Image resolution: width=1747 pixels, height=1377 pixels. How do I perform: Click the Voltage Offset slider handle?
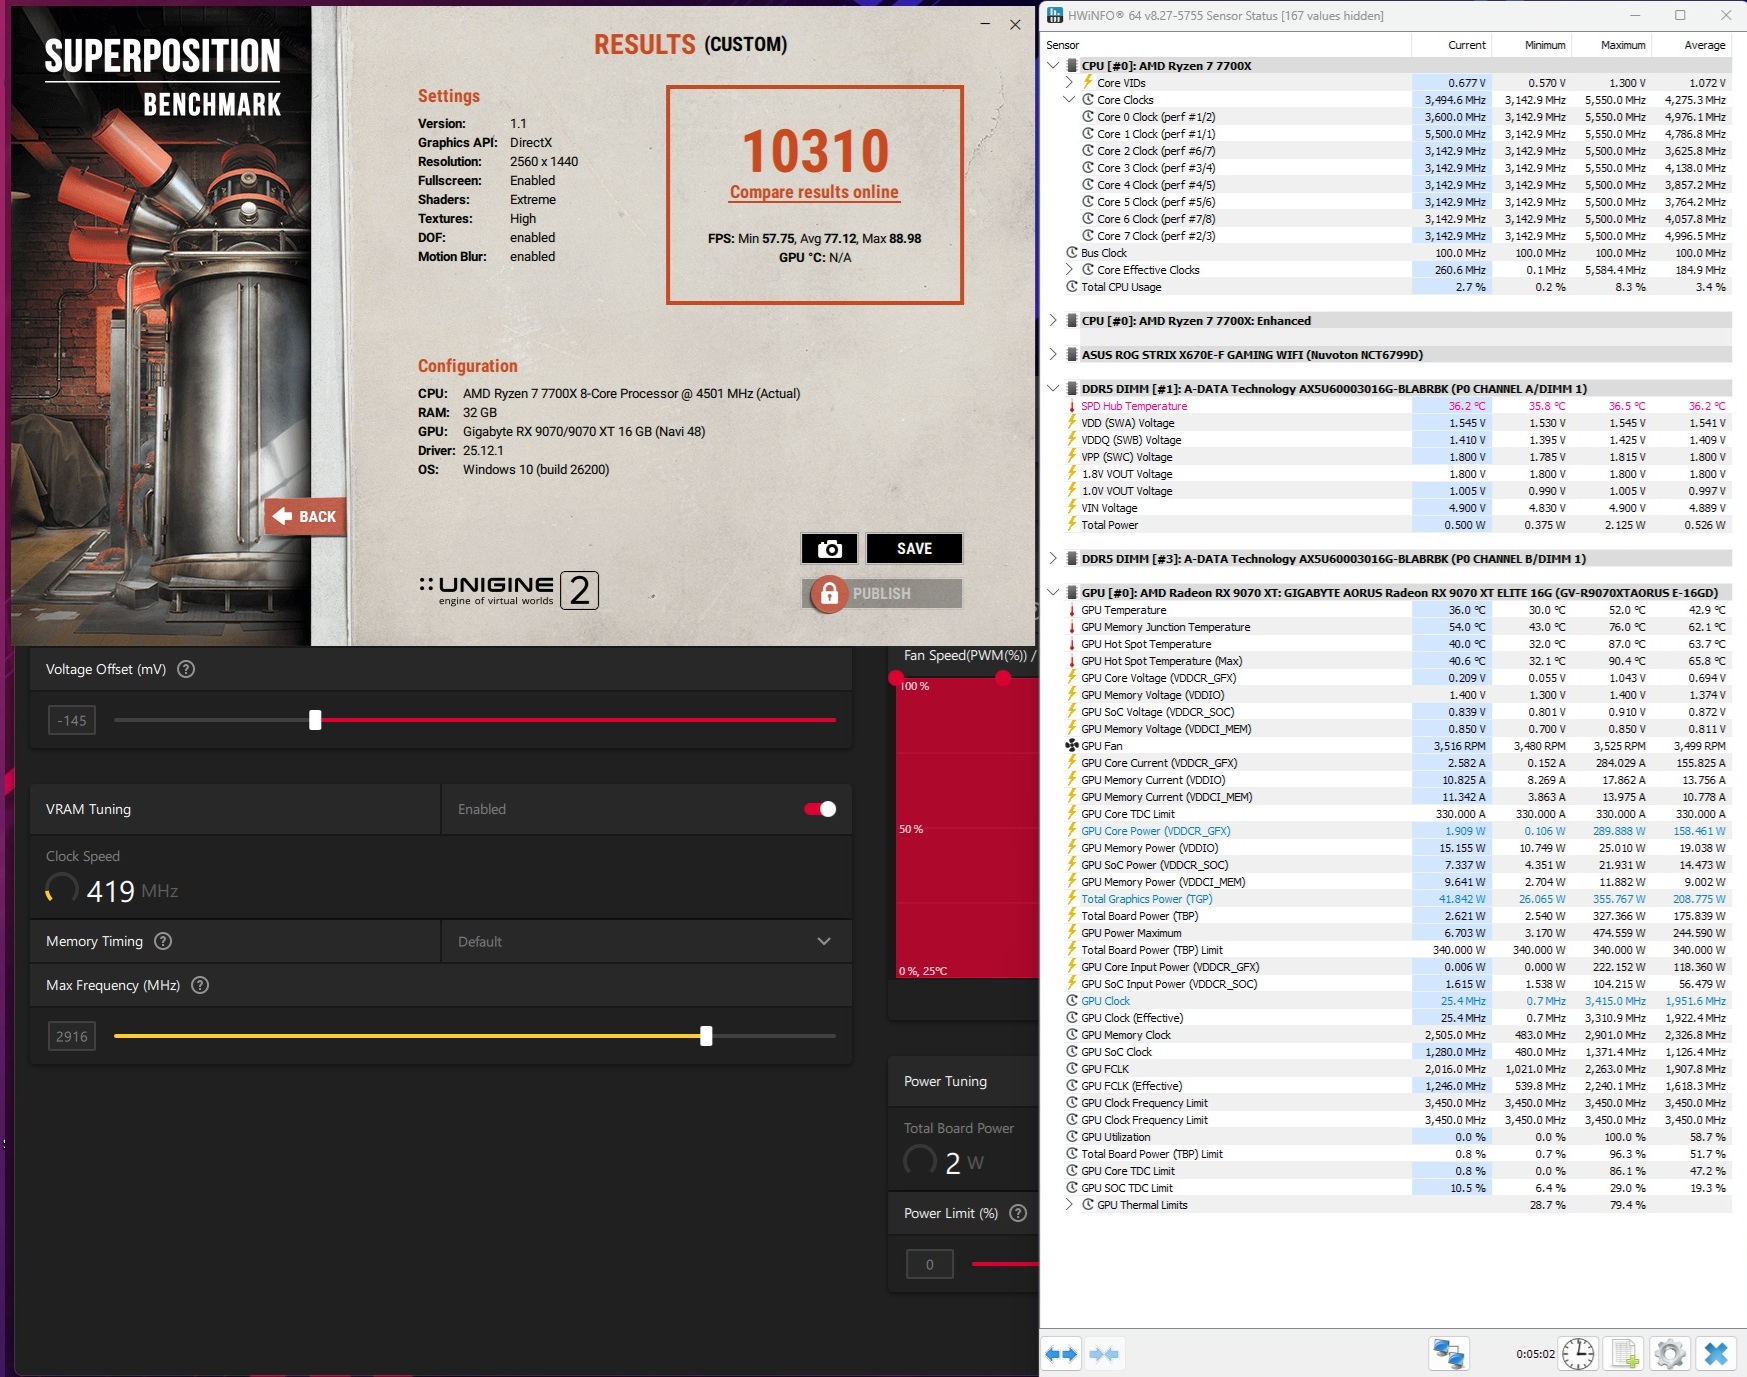(315, 720)
